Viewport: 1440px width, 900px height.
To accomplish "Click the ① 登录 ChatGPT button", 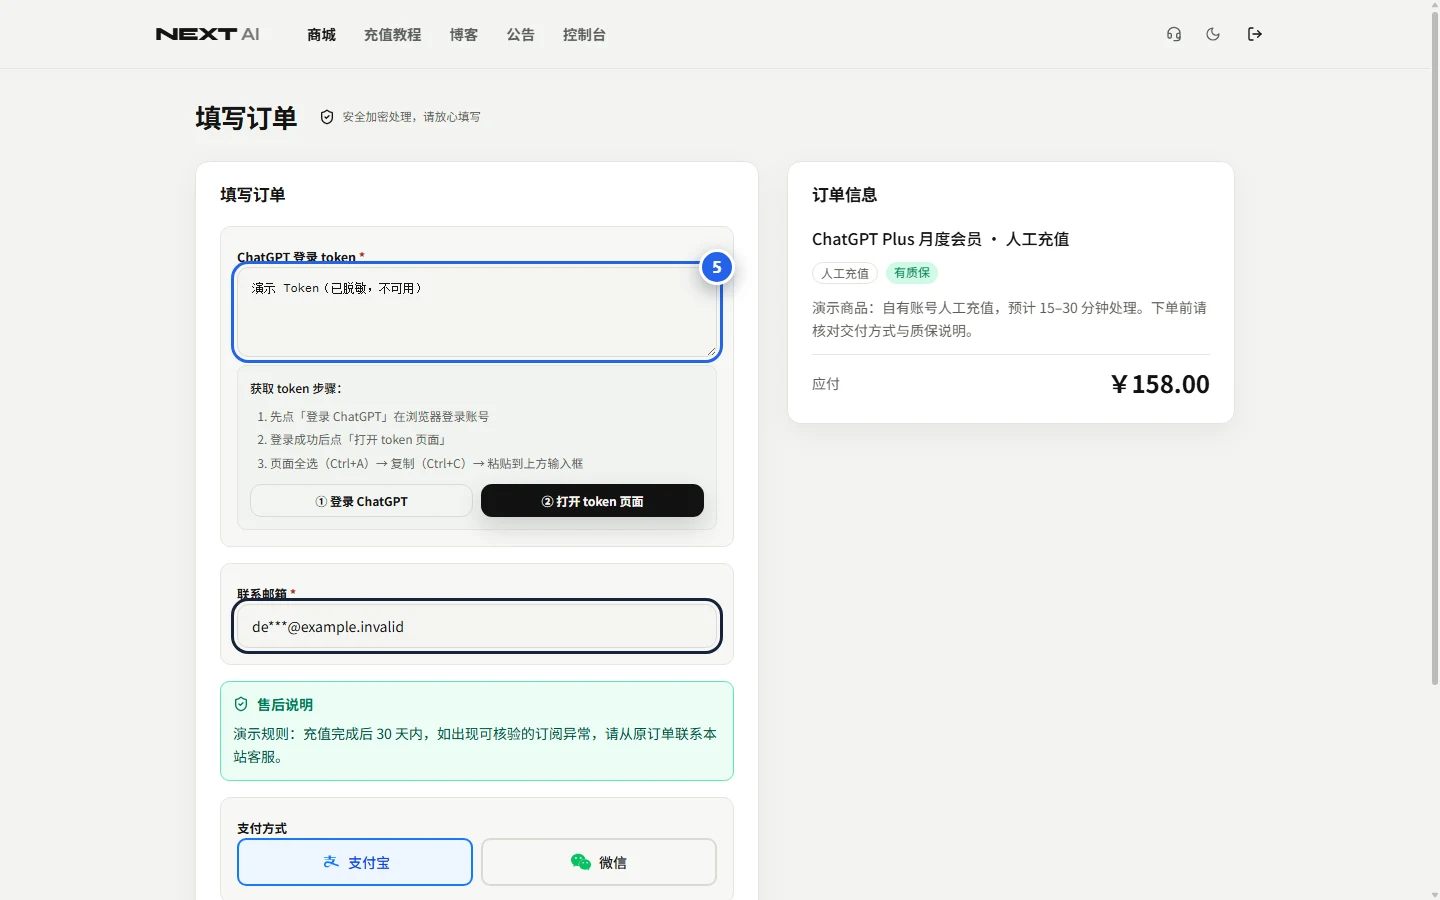I will coord(361,501).
